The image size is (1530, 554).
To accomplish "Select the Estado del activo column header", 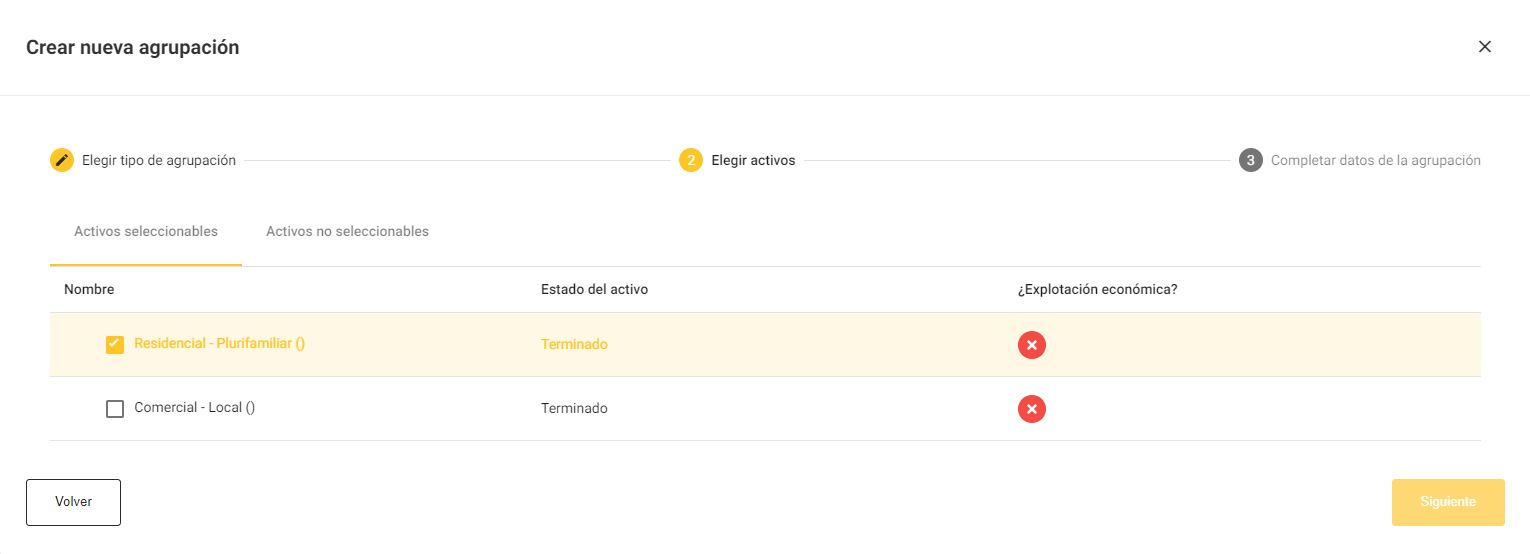I will click(594, 290).
